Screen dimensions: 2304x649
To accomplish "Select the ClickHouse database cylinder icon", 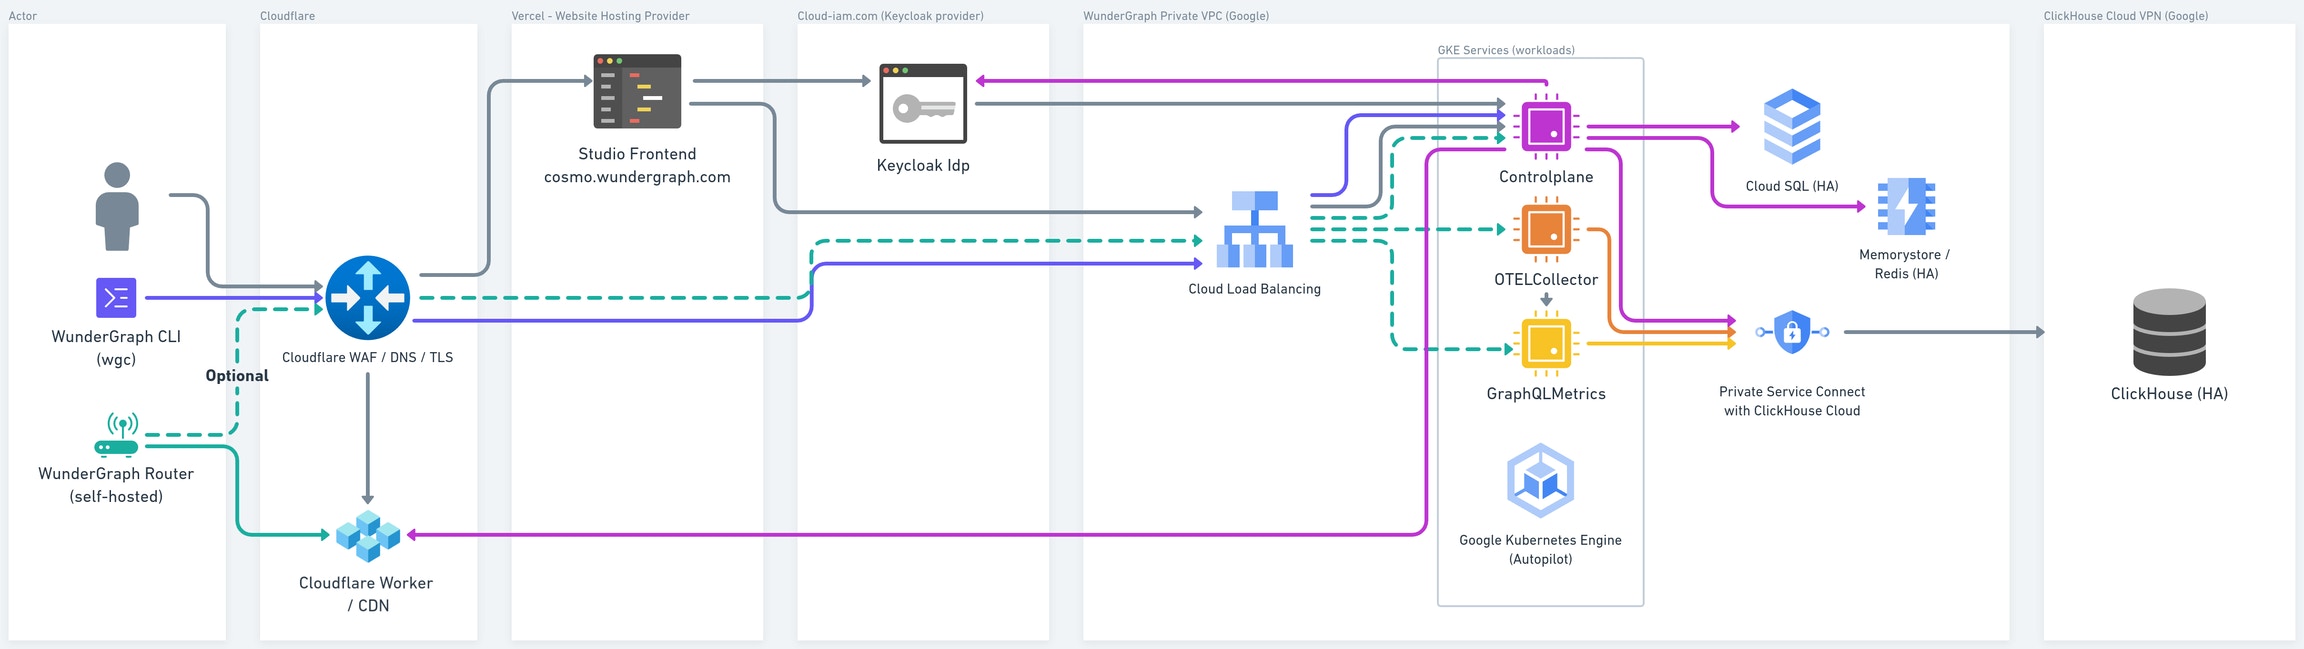I will [2169, 332].
